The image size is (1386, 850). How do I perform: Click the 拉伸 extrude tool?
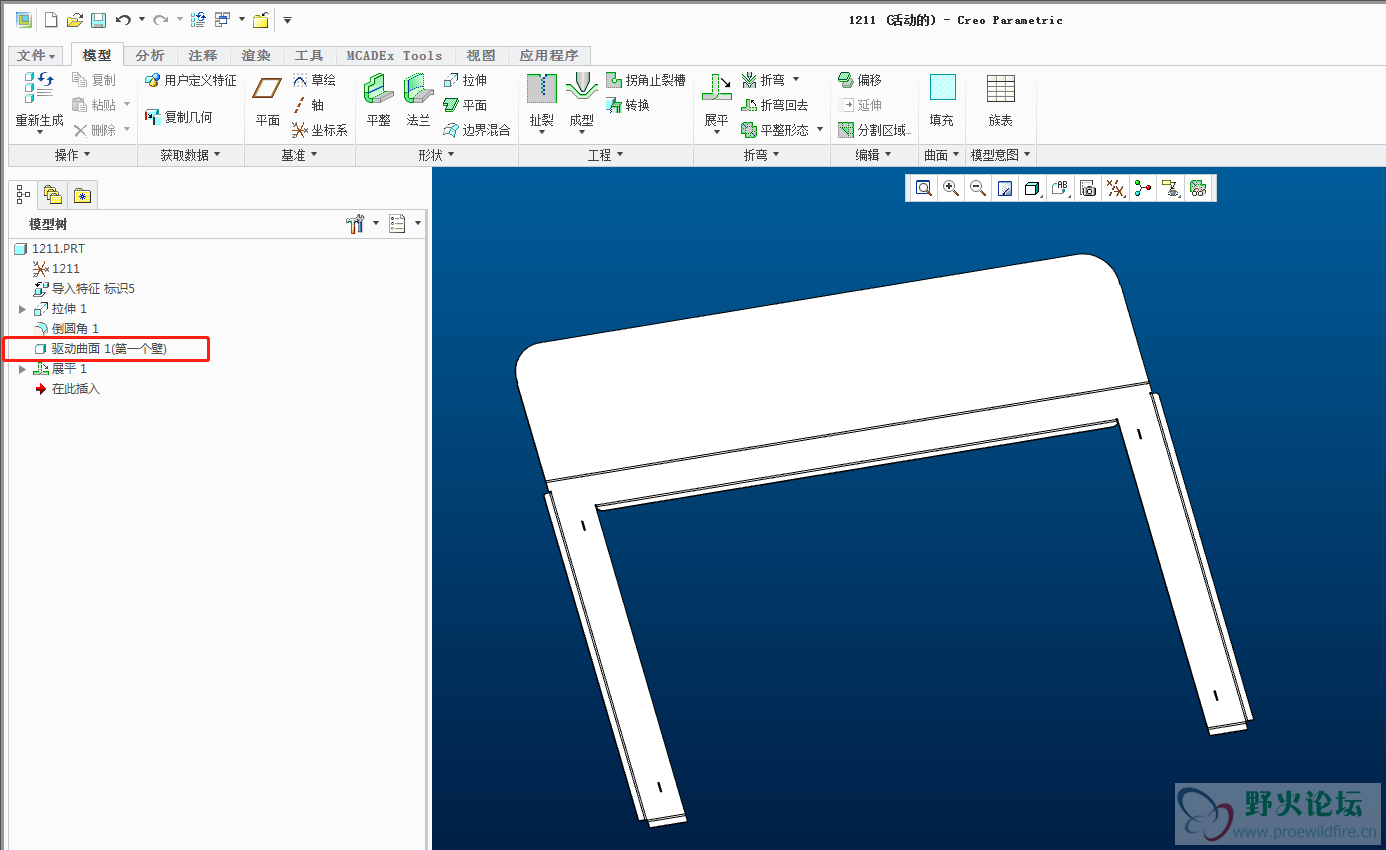click(x=465, y=80)
